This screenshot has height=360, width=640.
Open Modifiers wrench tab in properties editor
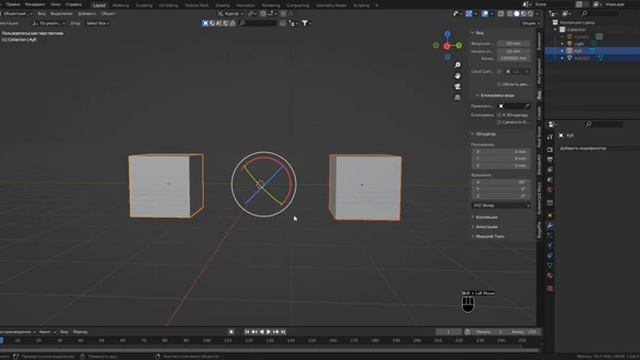[550, 226]
